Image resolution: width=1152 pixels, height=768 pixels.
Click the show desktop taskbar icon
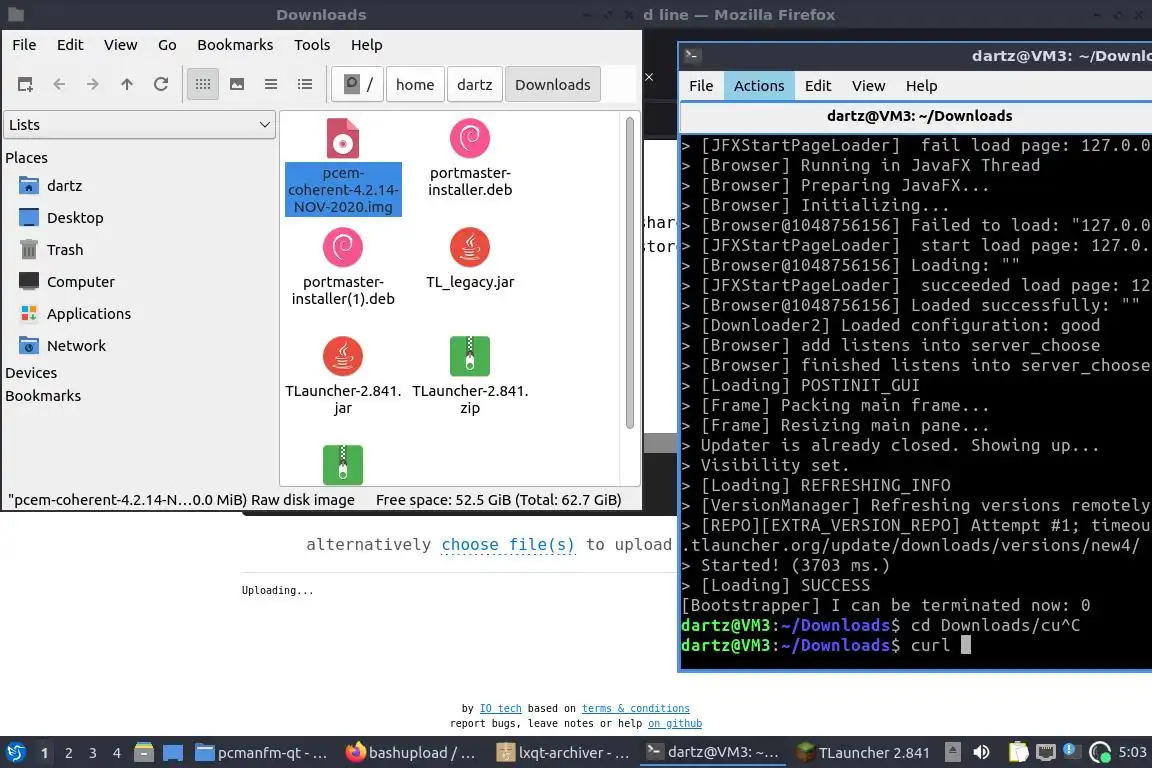coord(173,753)
